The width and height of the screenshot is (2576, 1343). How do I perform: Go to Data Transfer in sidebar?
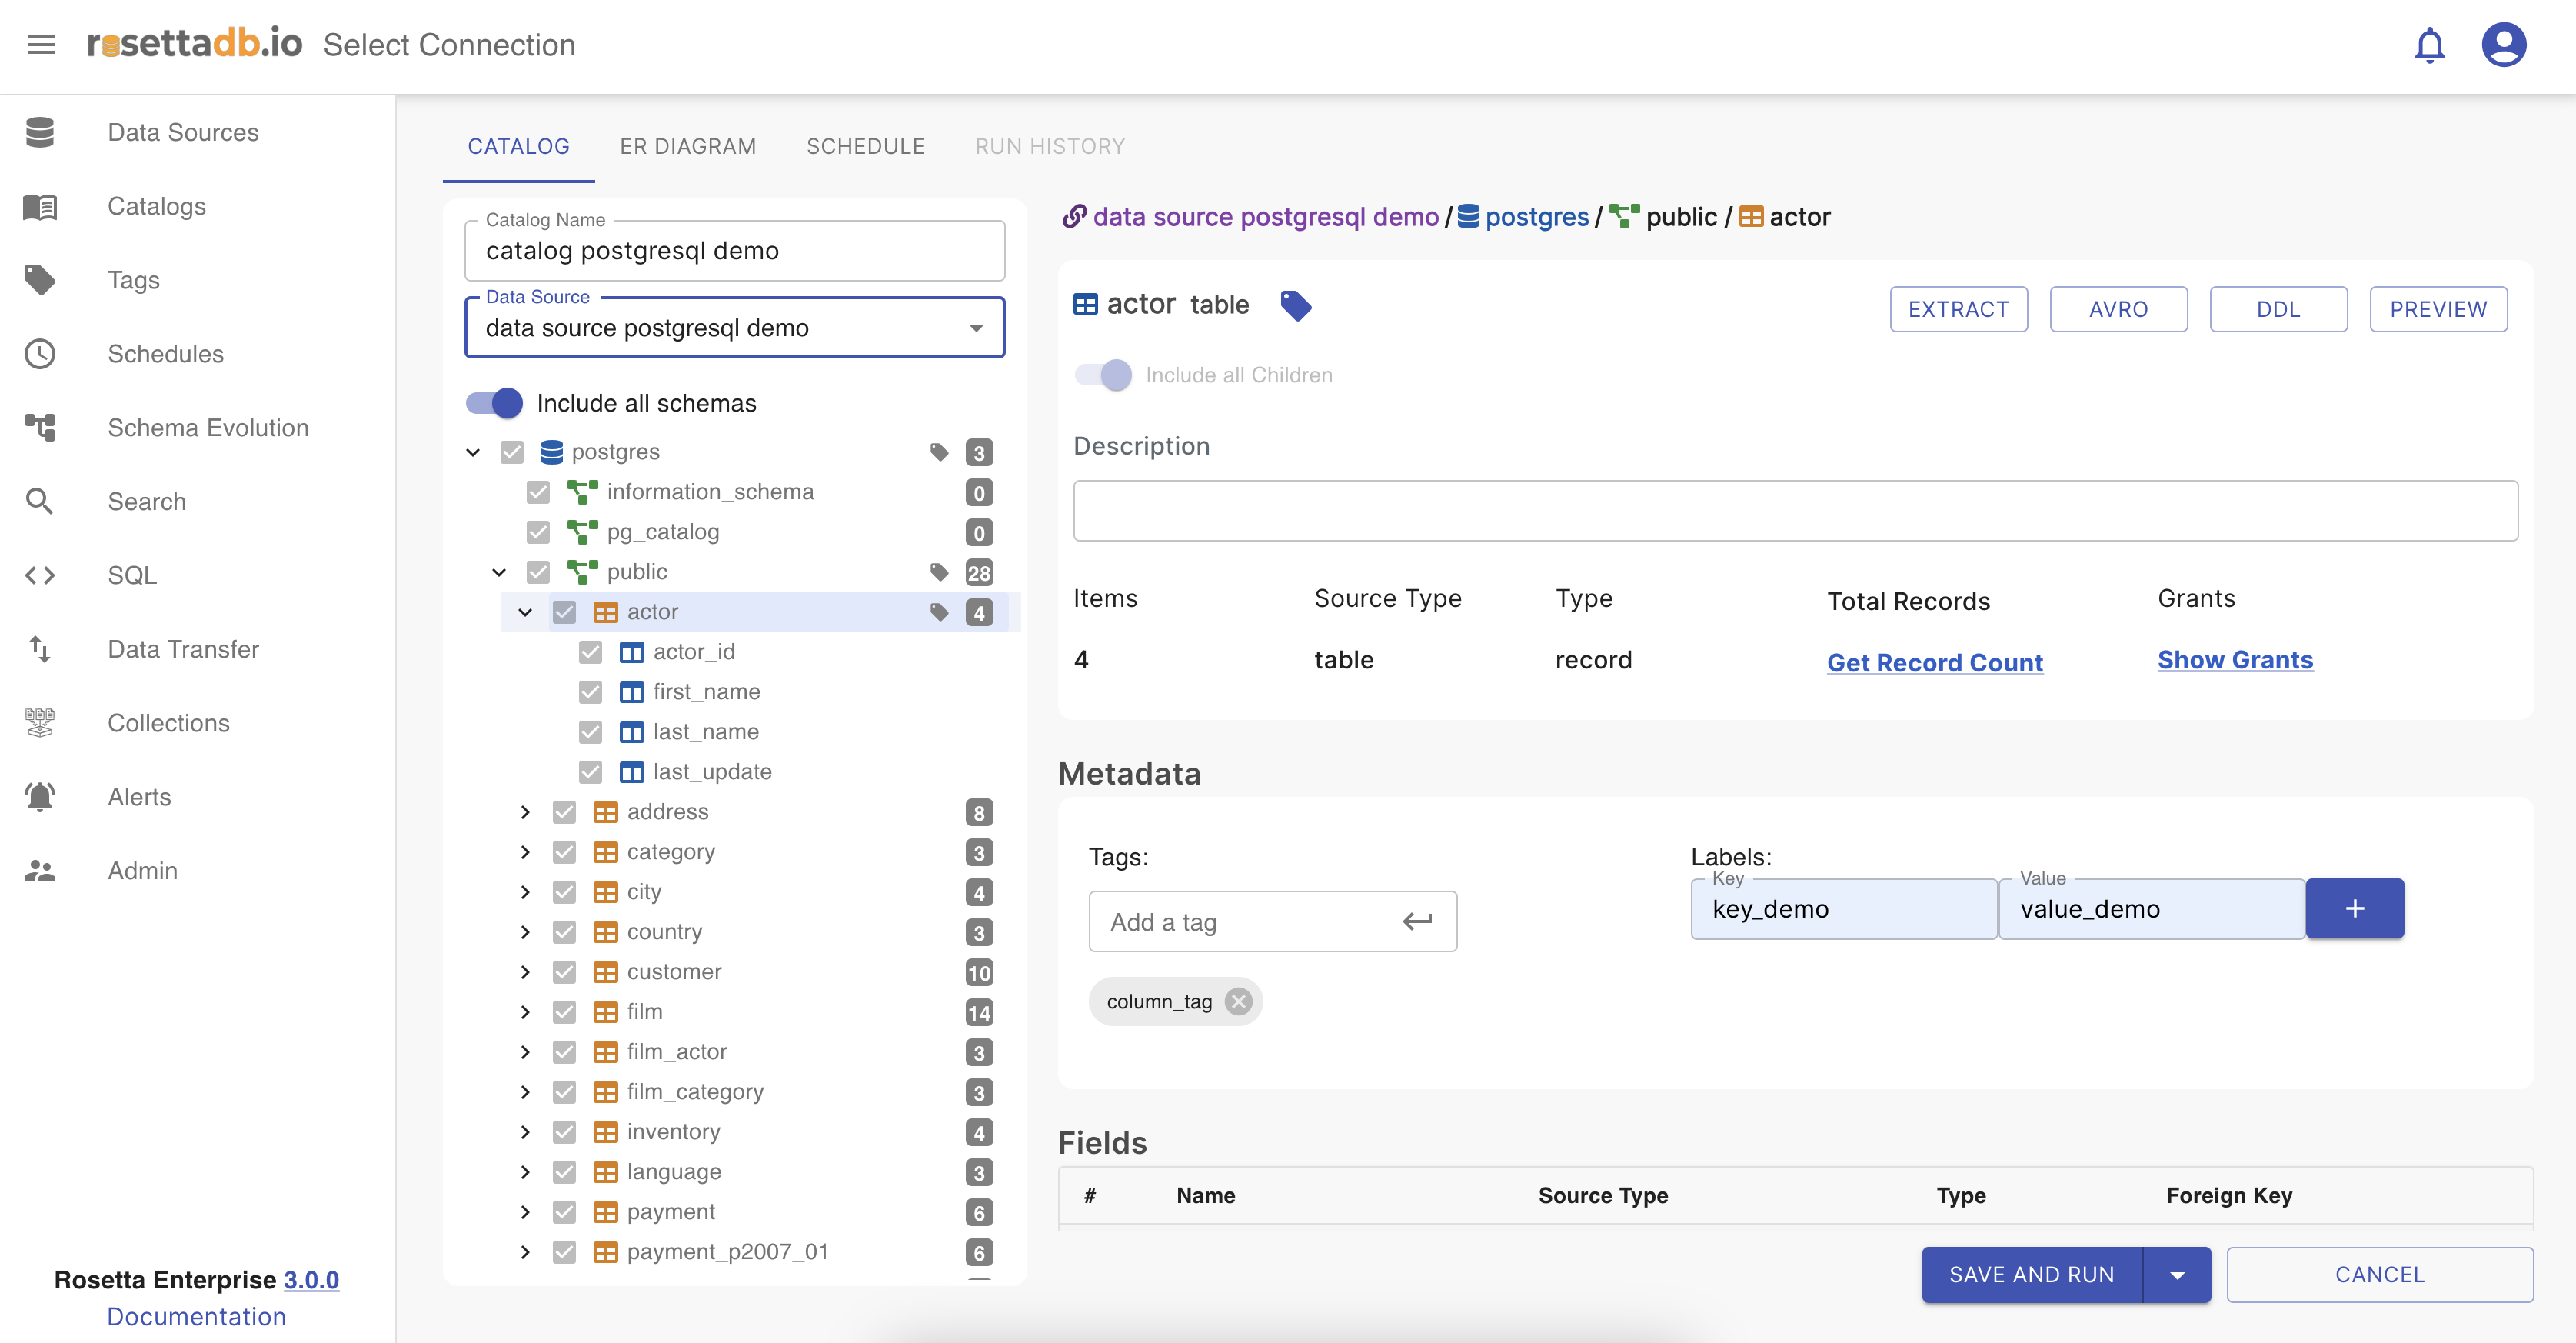[x=182, y=649]
